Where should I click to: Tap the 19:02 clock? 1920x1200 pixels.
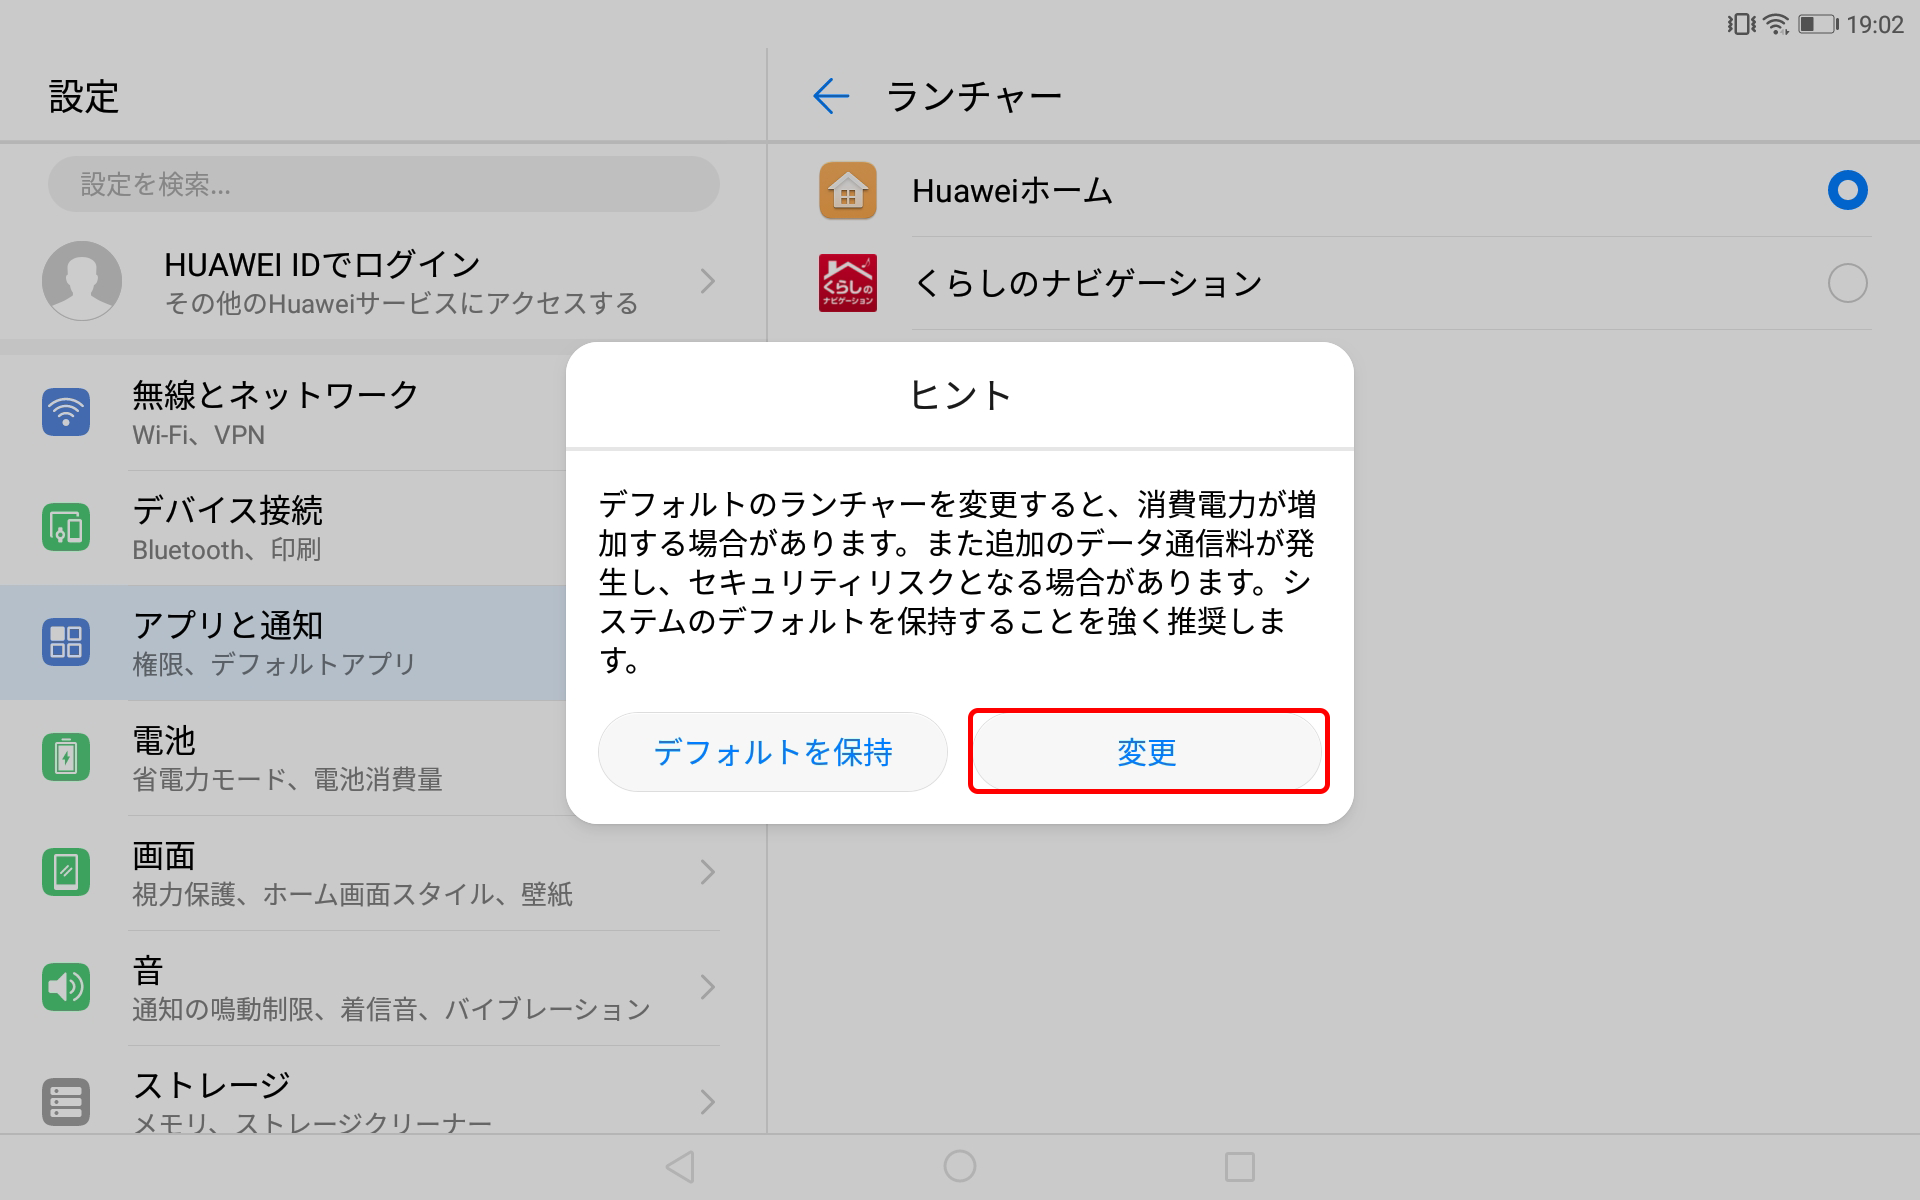[1875, 24]
